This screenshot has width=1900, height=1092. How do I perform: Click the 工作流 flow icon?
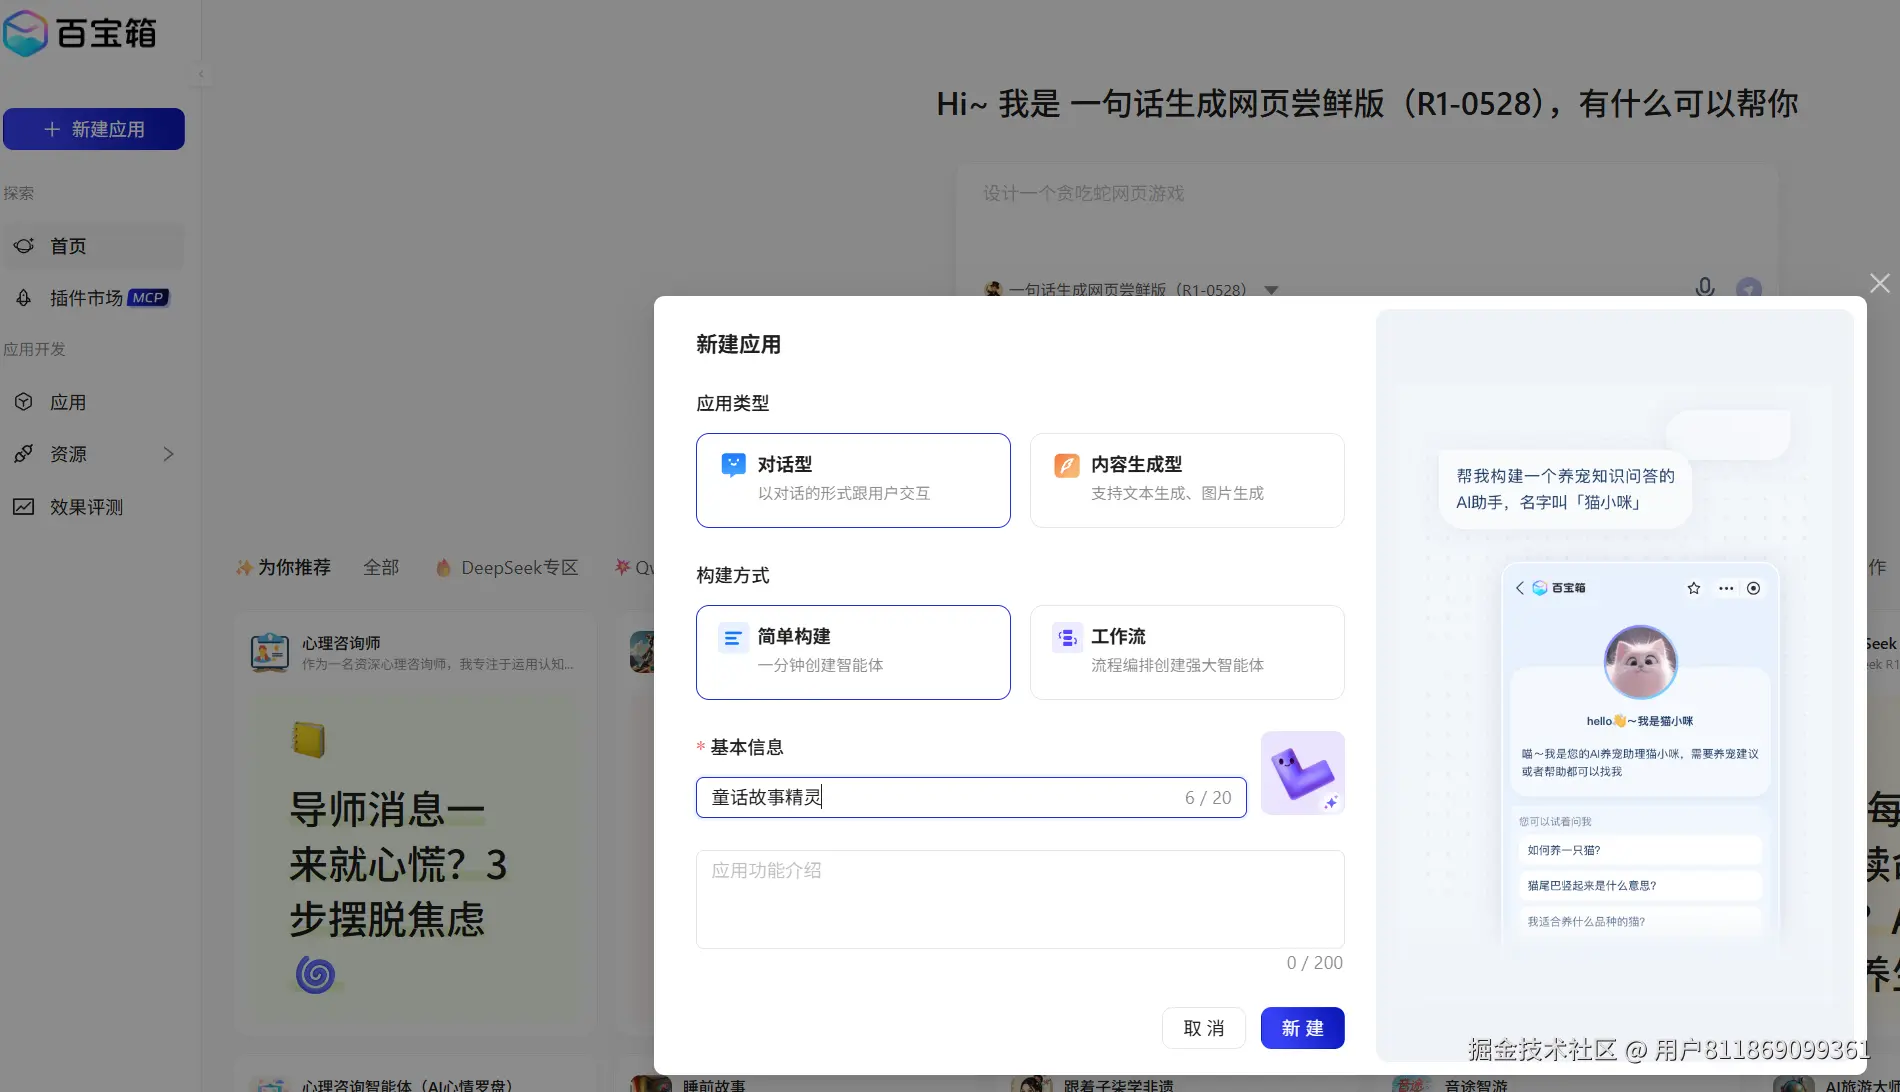pos(1067,637)
